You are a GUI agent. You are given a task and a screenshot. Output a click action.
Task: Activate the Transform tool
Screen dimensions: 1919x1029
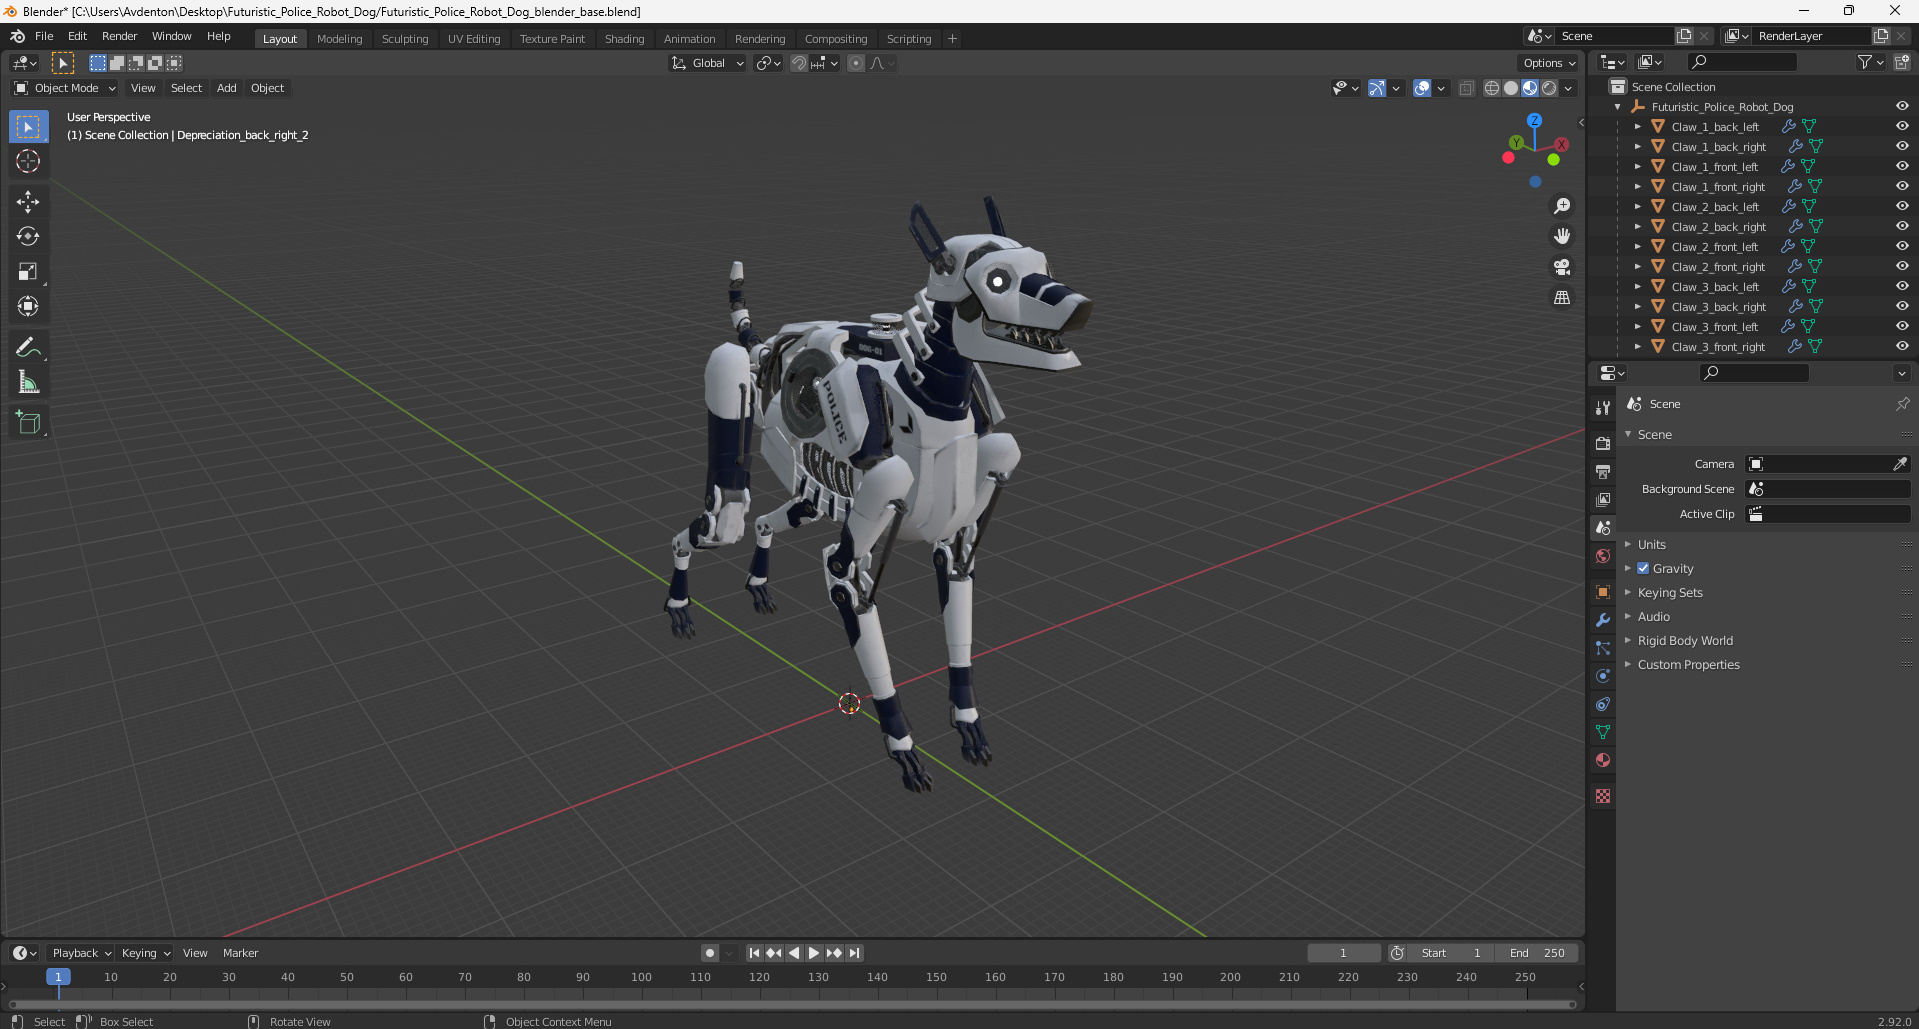point(28,307)
